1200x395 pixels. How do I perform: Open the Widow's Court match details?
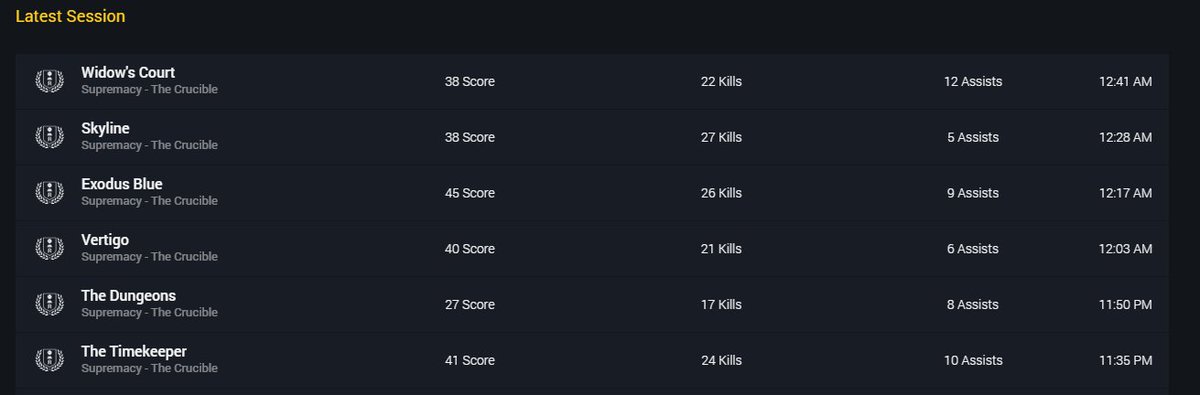pyautogui.click(x=592, y=81)
